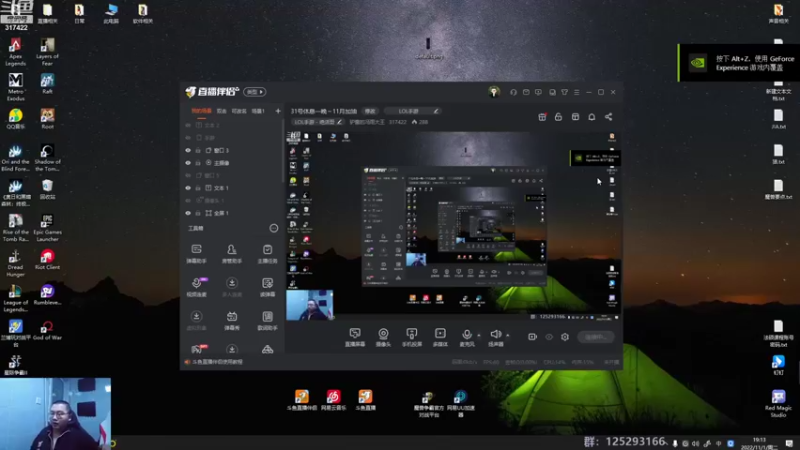This screenshot has height=450, width=800.
Task: Open the skin T-shirt icon in the title bar
Action: (564, 92)
